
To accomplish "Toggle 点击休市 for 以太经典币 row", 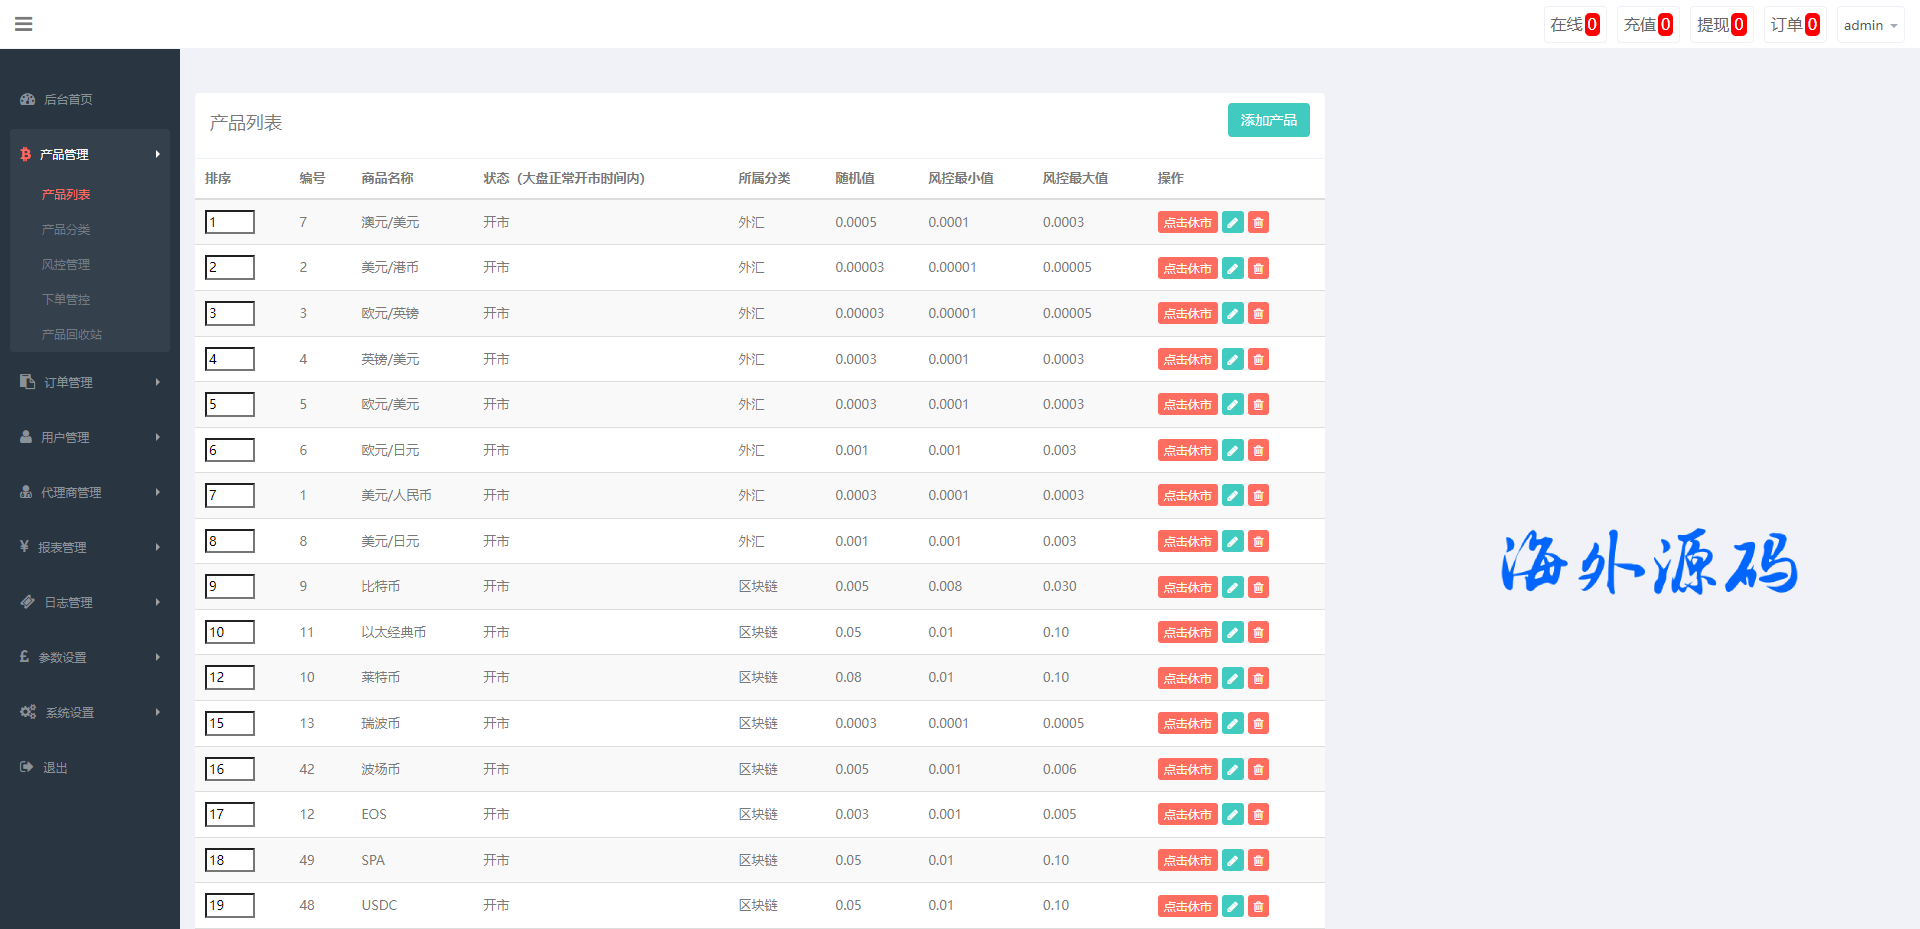I will (x=1187, y=632).
